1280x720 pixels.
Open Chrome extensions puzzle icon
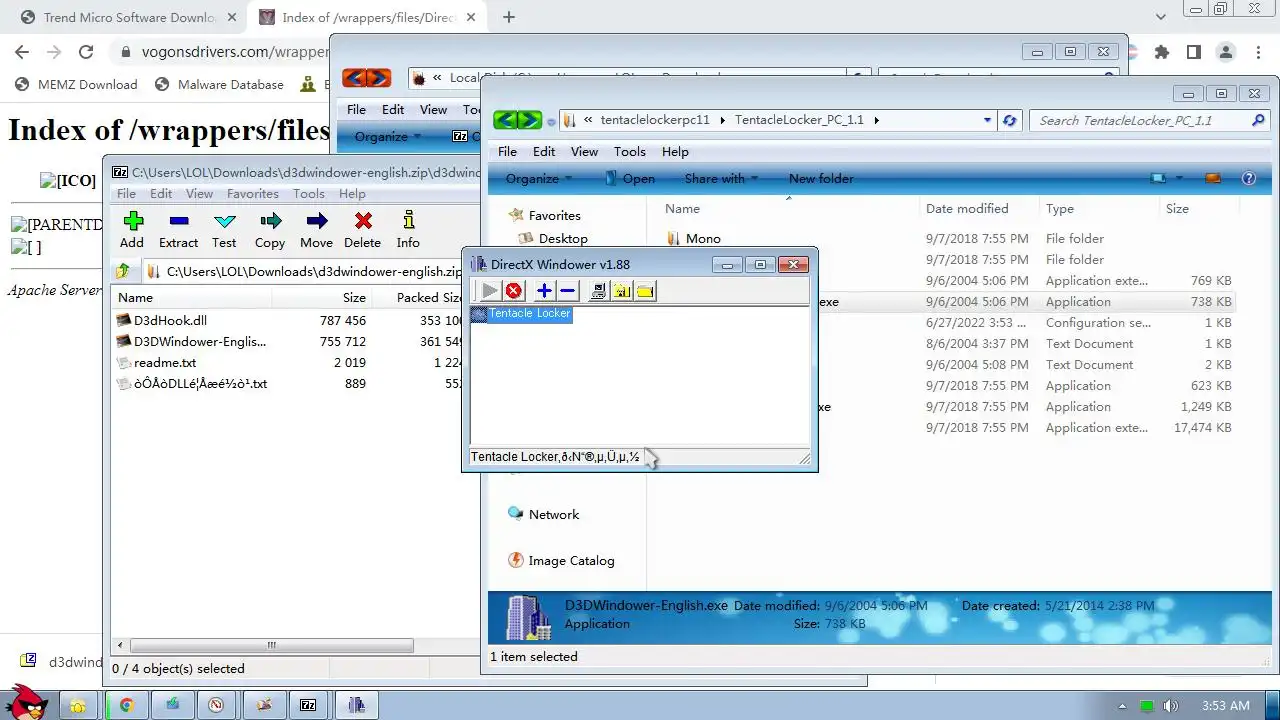1161,52
